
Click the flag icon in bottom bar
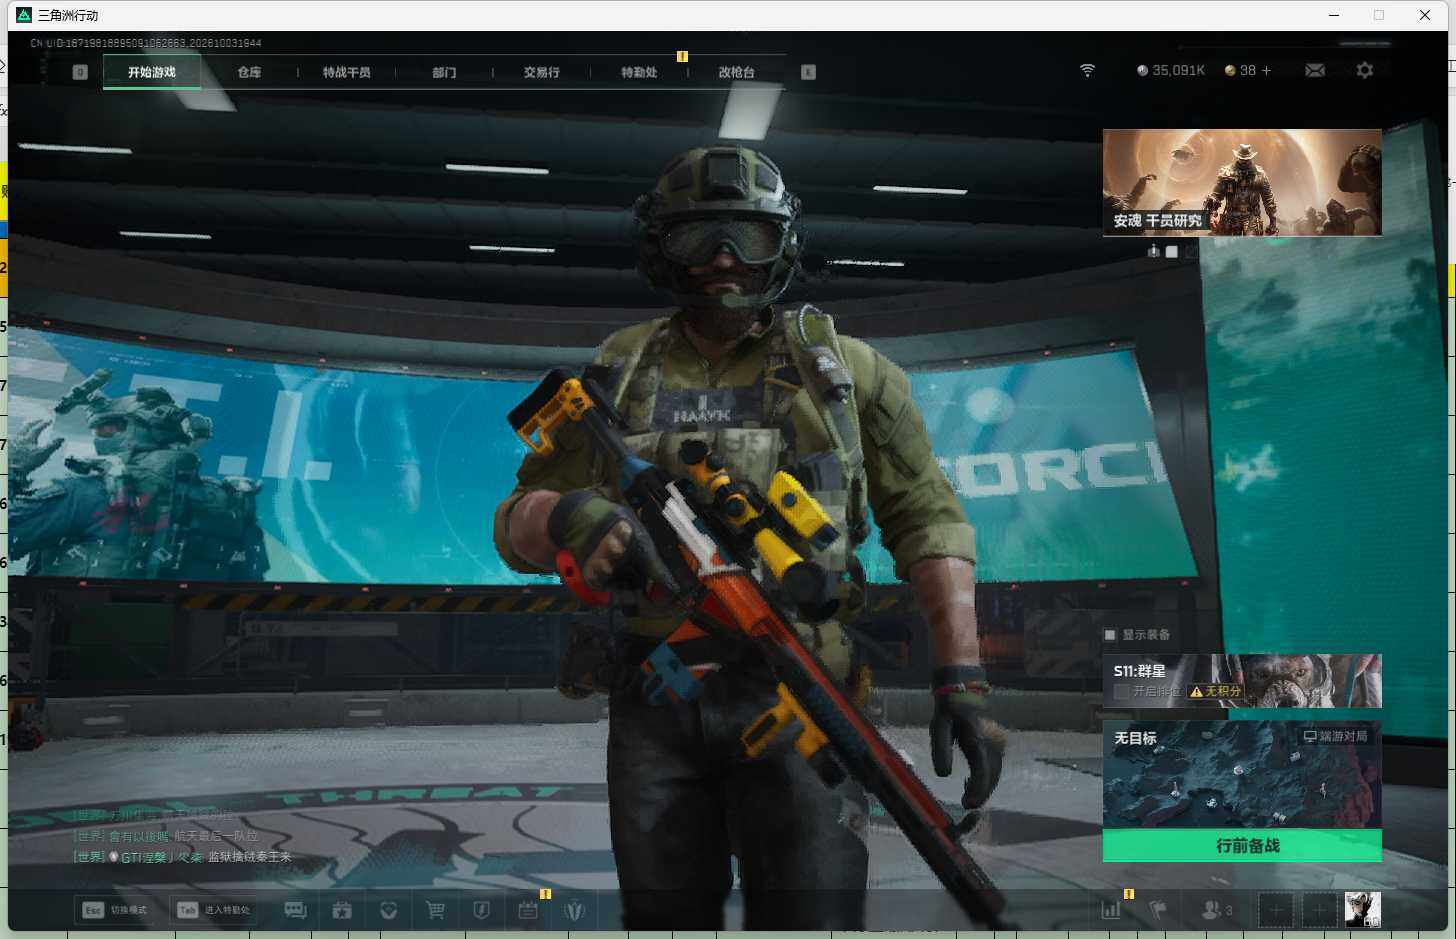(1158, 910)
